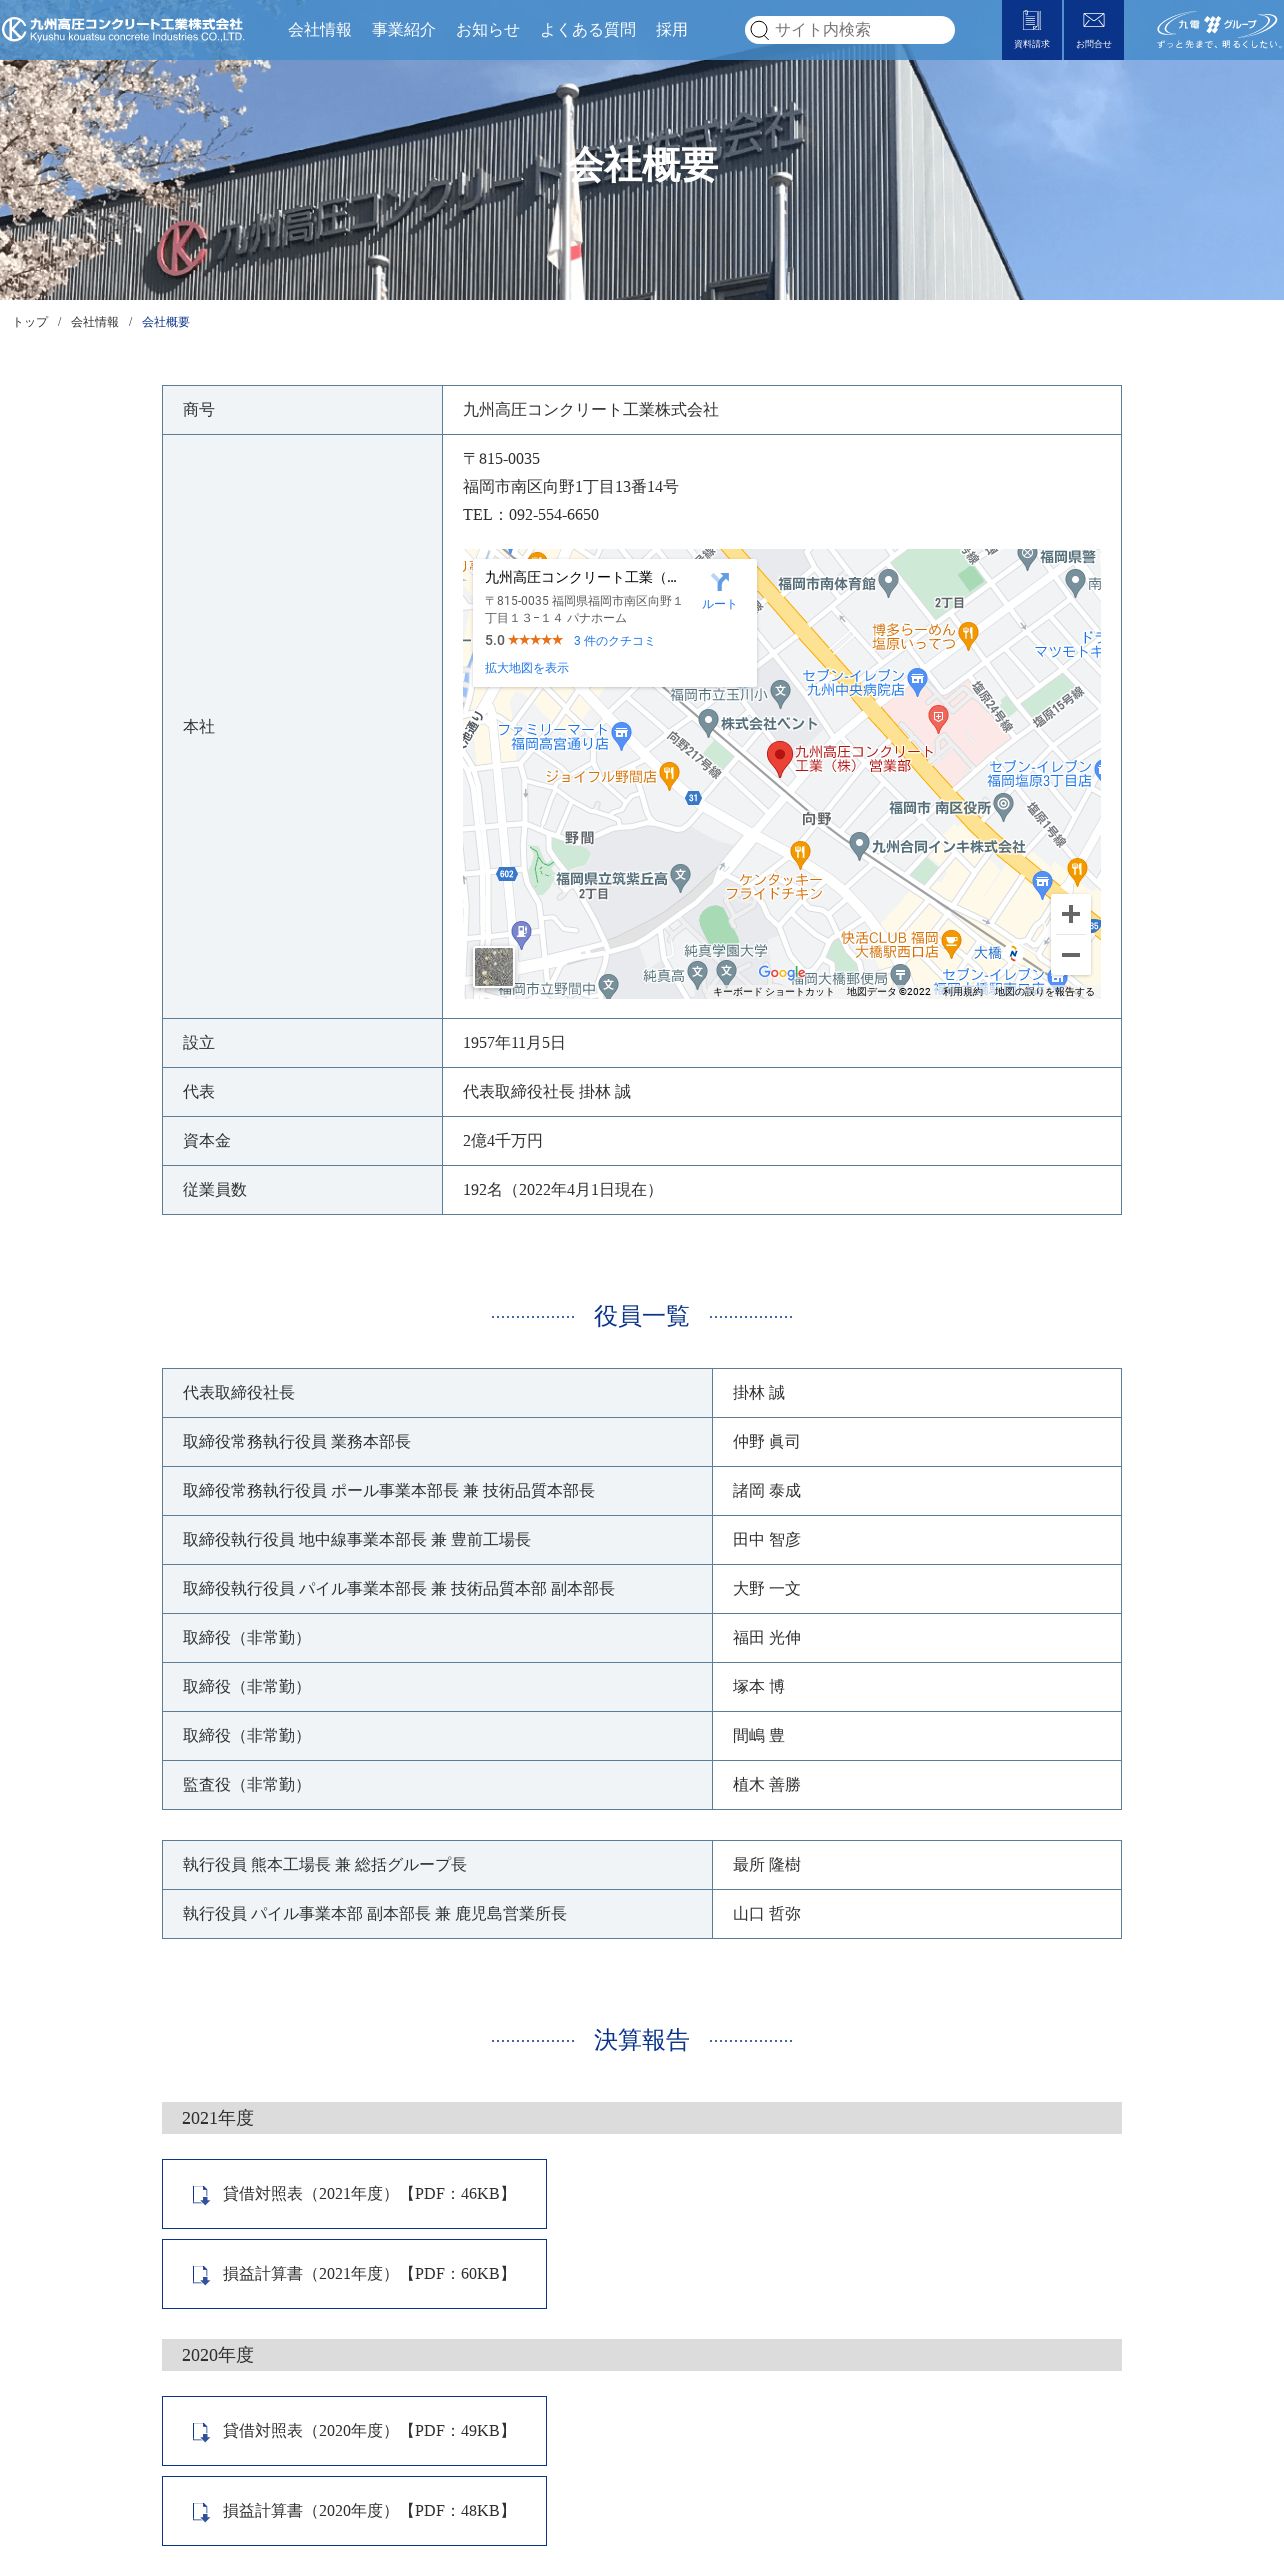This screenshot has height=2568, width=1284.
Task: Open 3 件のクチコミ reviews link
Action: (x=614, y=641)
